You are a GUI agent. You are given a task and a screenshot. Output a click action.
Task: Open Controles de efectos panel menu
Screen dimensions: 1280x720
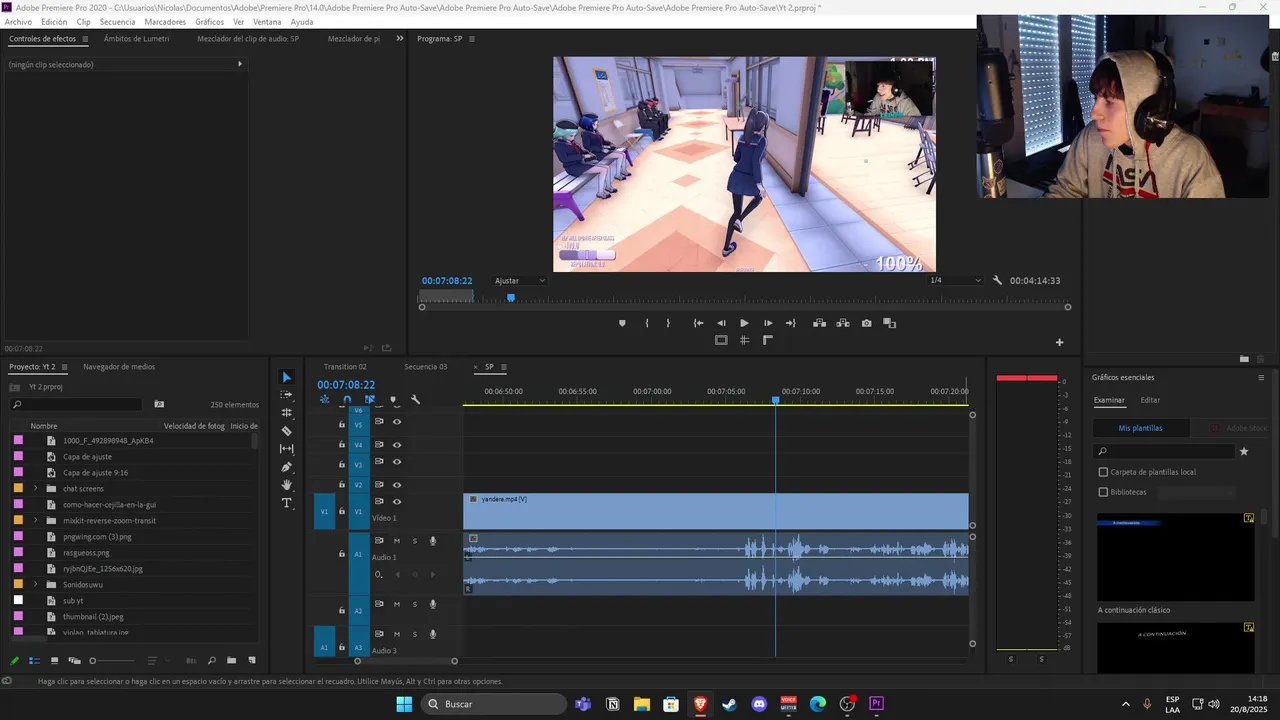tap(85, 39)
